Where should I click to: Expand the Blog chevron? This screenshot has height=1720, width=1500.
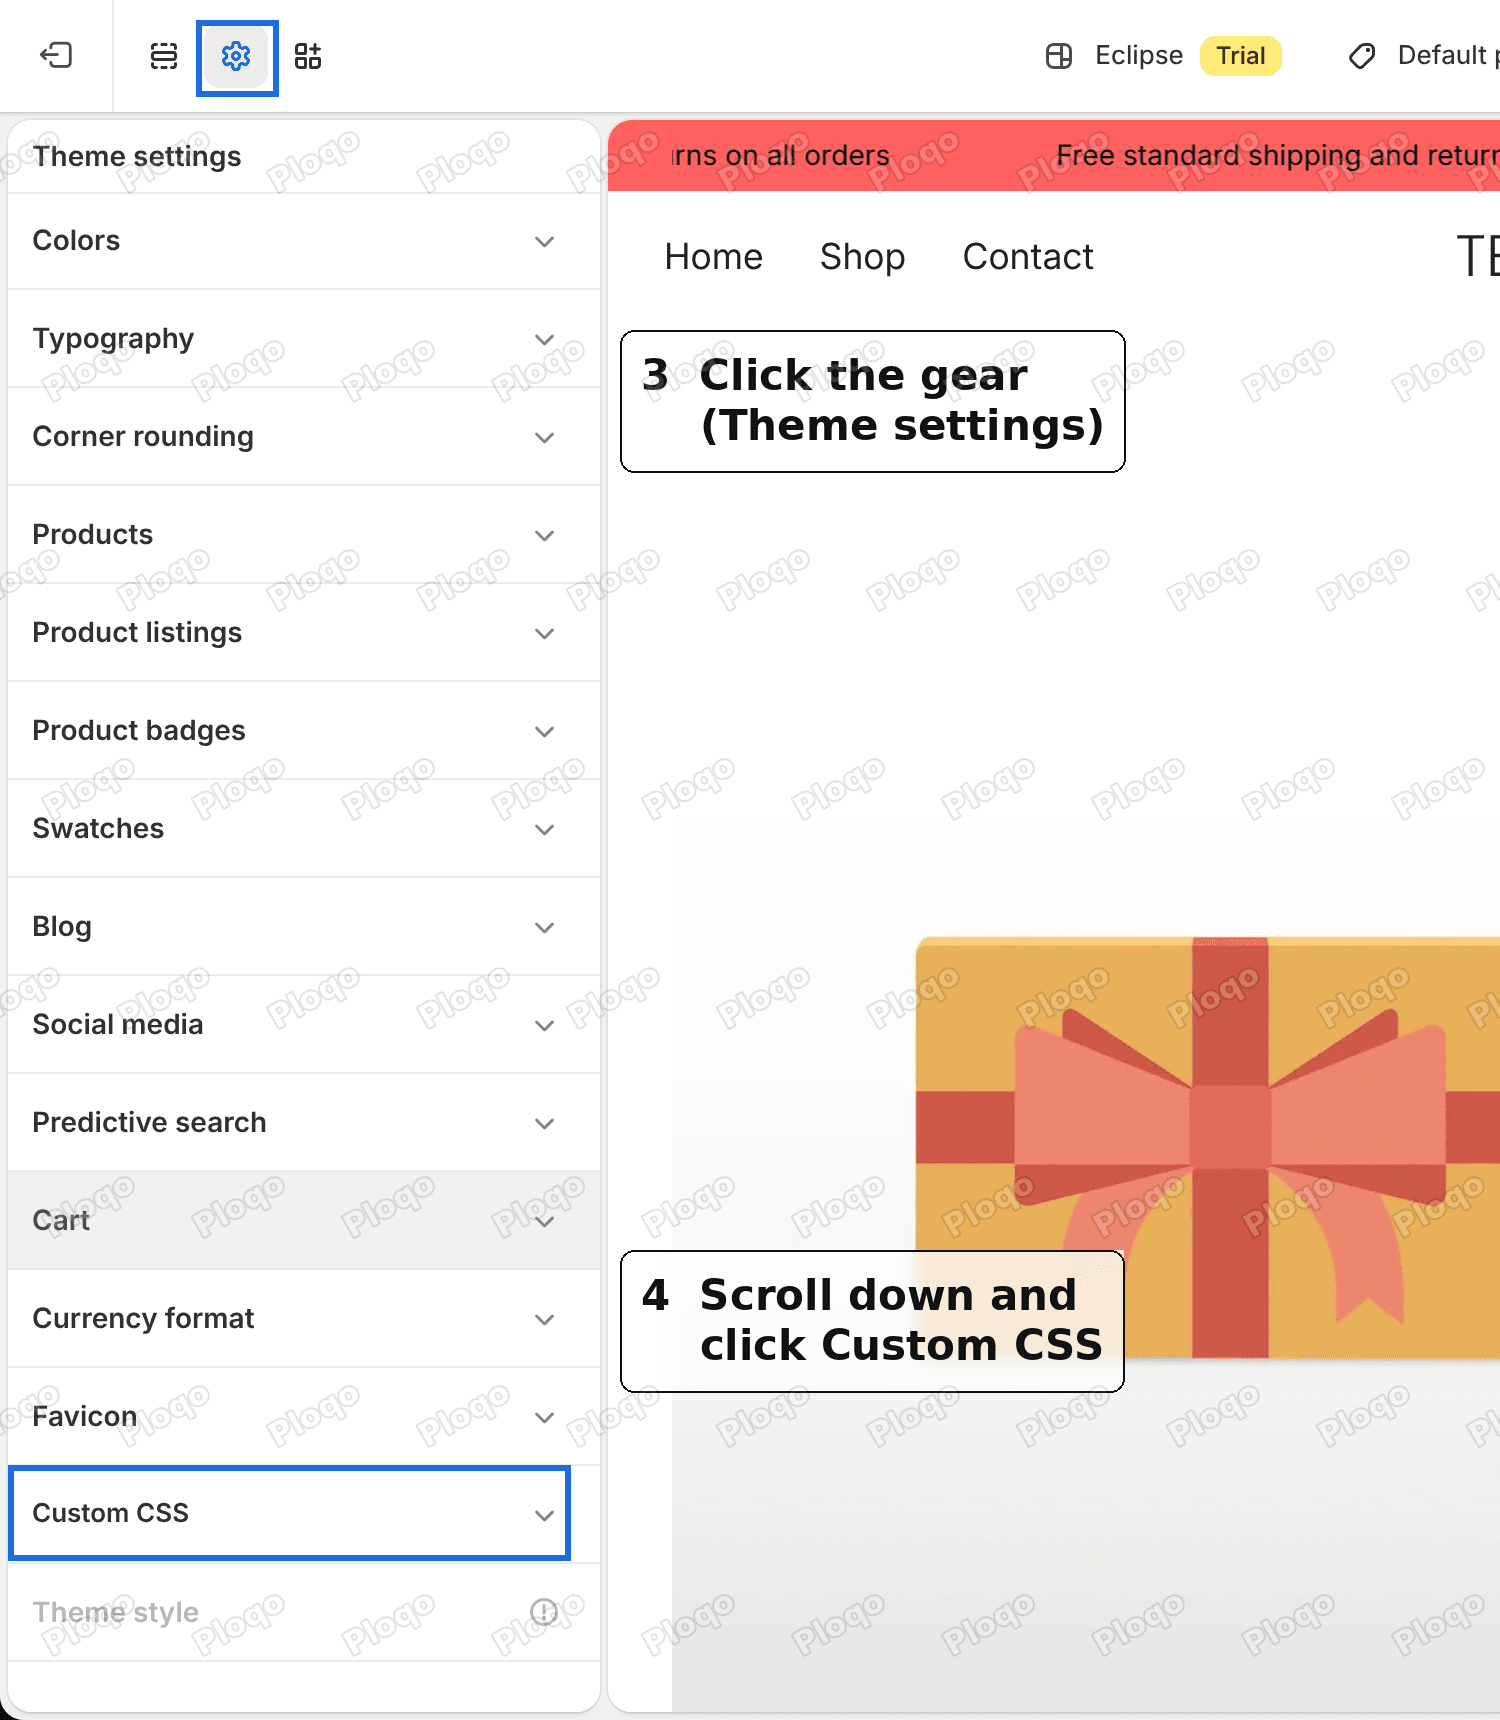click(544, 928)
